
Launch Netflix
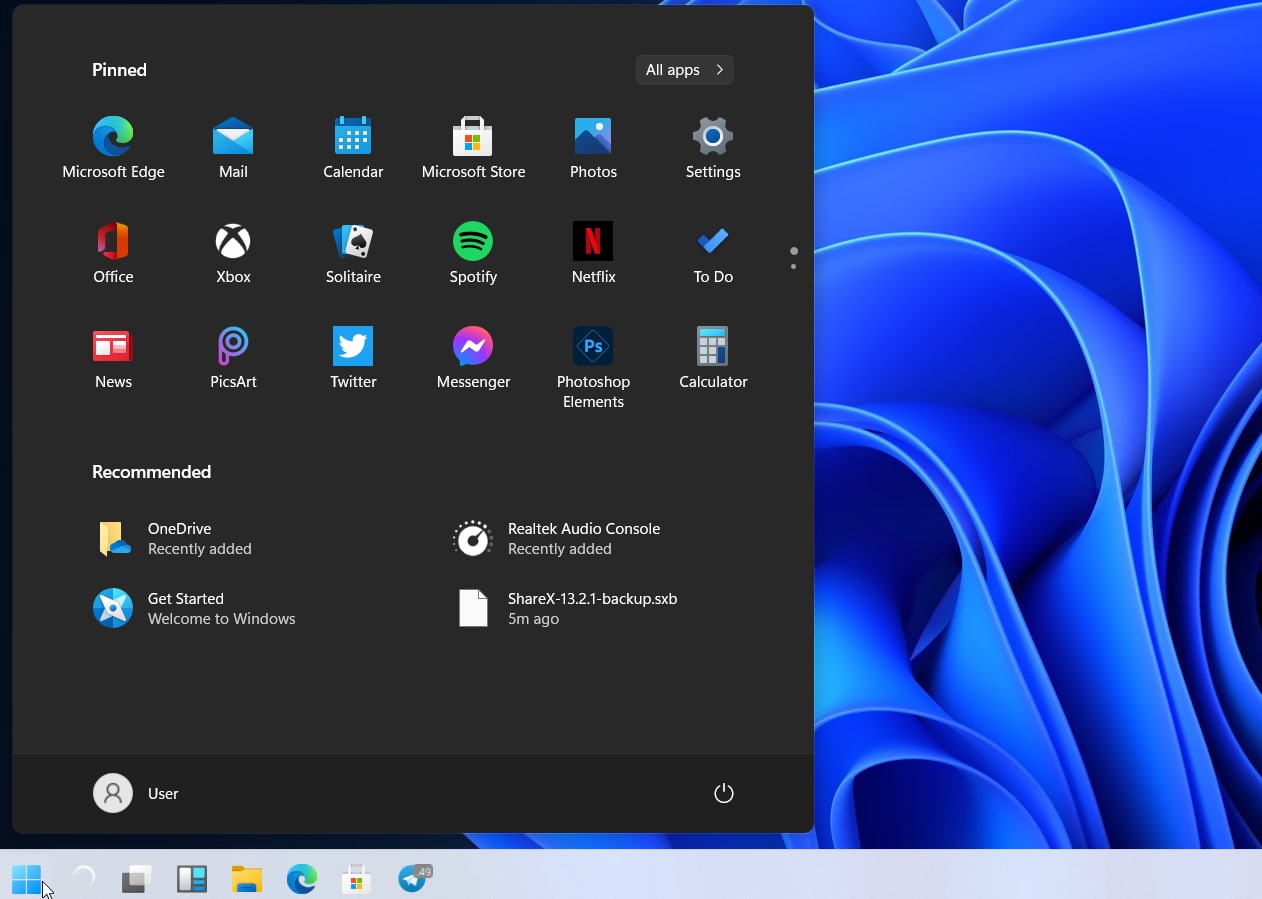point(593,252)
